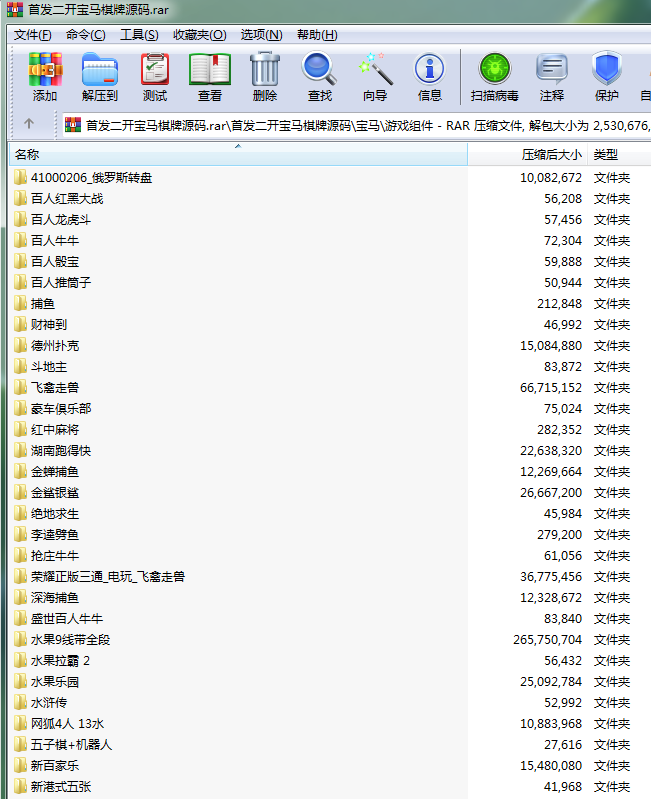Select the 金蝉捕鱼 folder row
The image size is (651, 799).
point(330,472)
